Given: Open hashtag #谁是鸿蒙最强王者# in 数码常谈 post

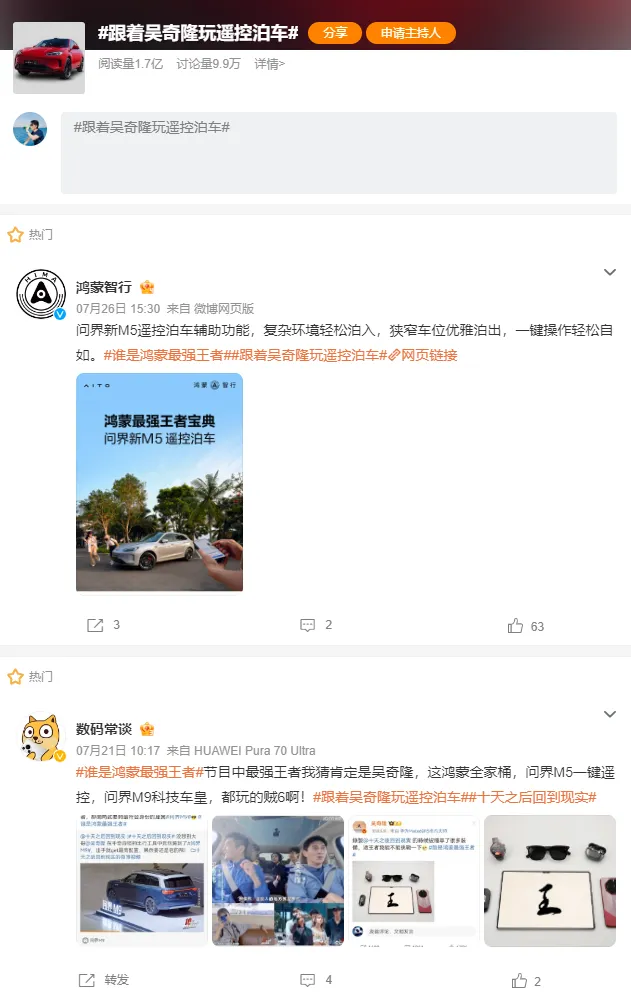Looking at the screenshot, I should point(140,772).
